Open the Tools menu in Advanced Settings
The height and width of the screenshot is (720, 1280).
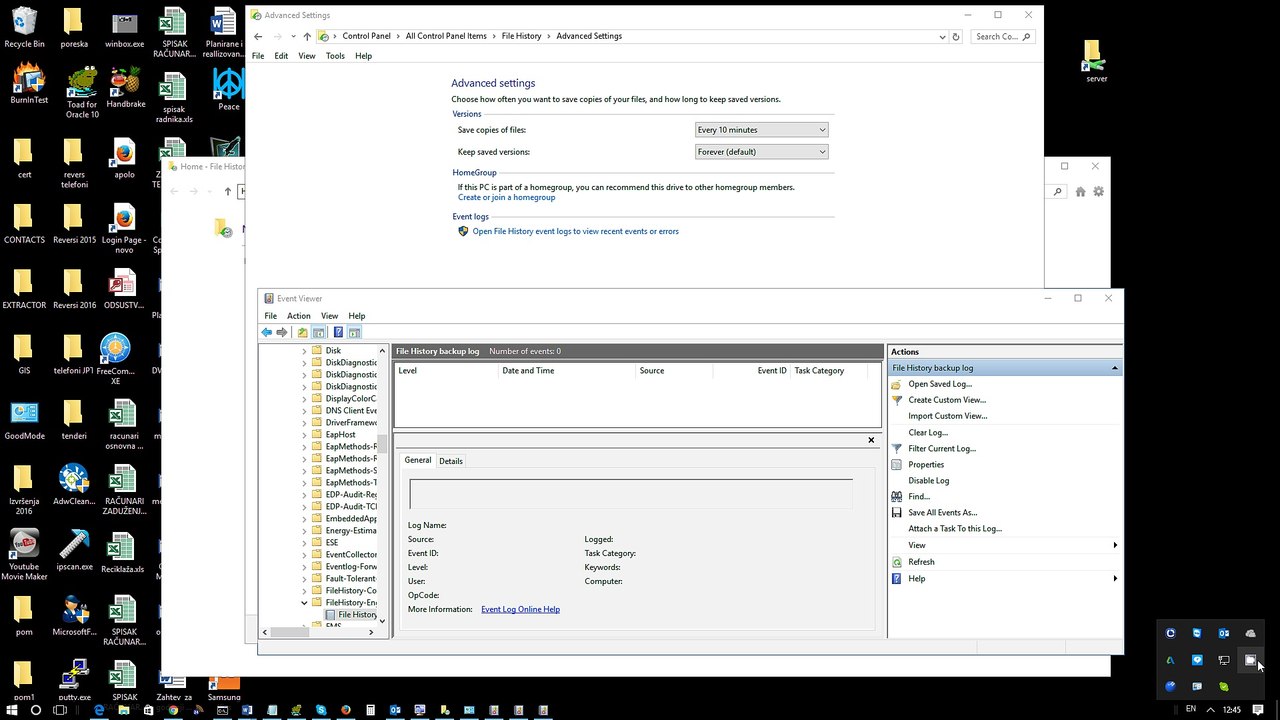(335, 56)
